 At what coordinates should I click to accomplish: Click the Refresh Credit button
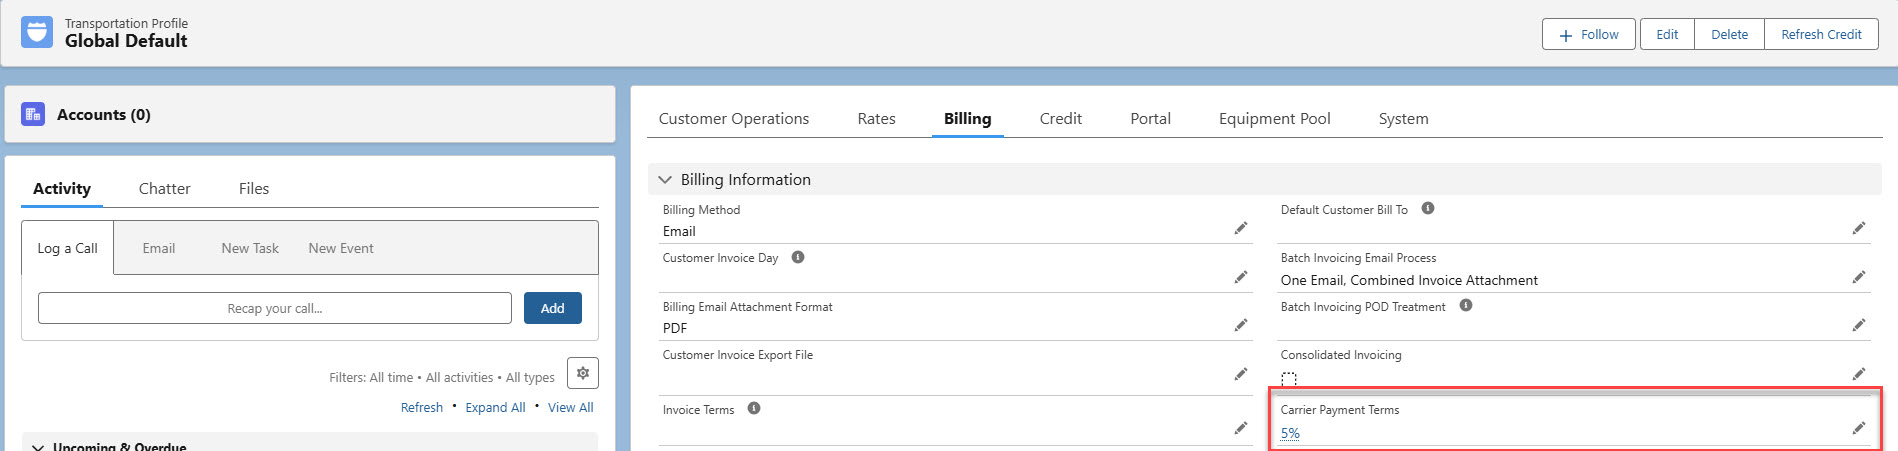click(x=1821, y=34)
